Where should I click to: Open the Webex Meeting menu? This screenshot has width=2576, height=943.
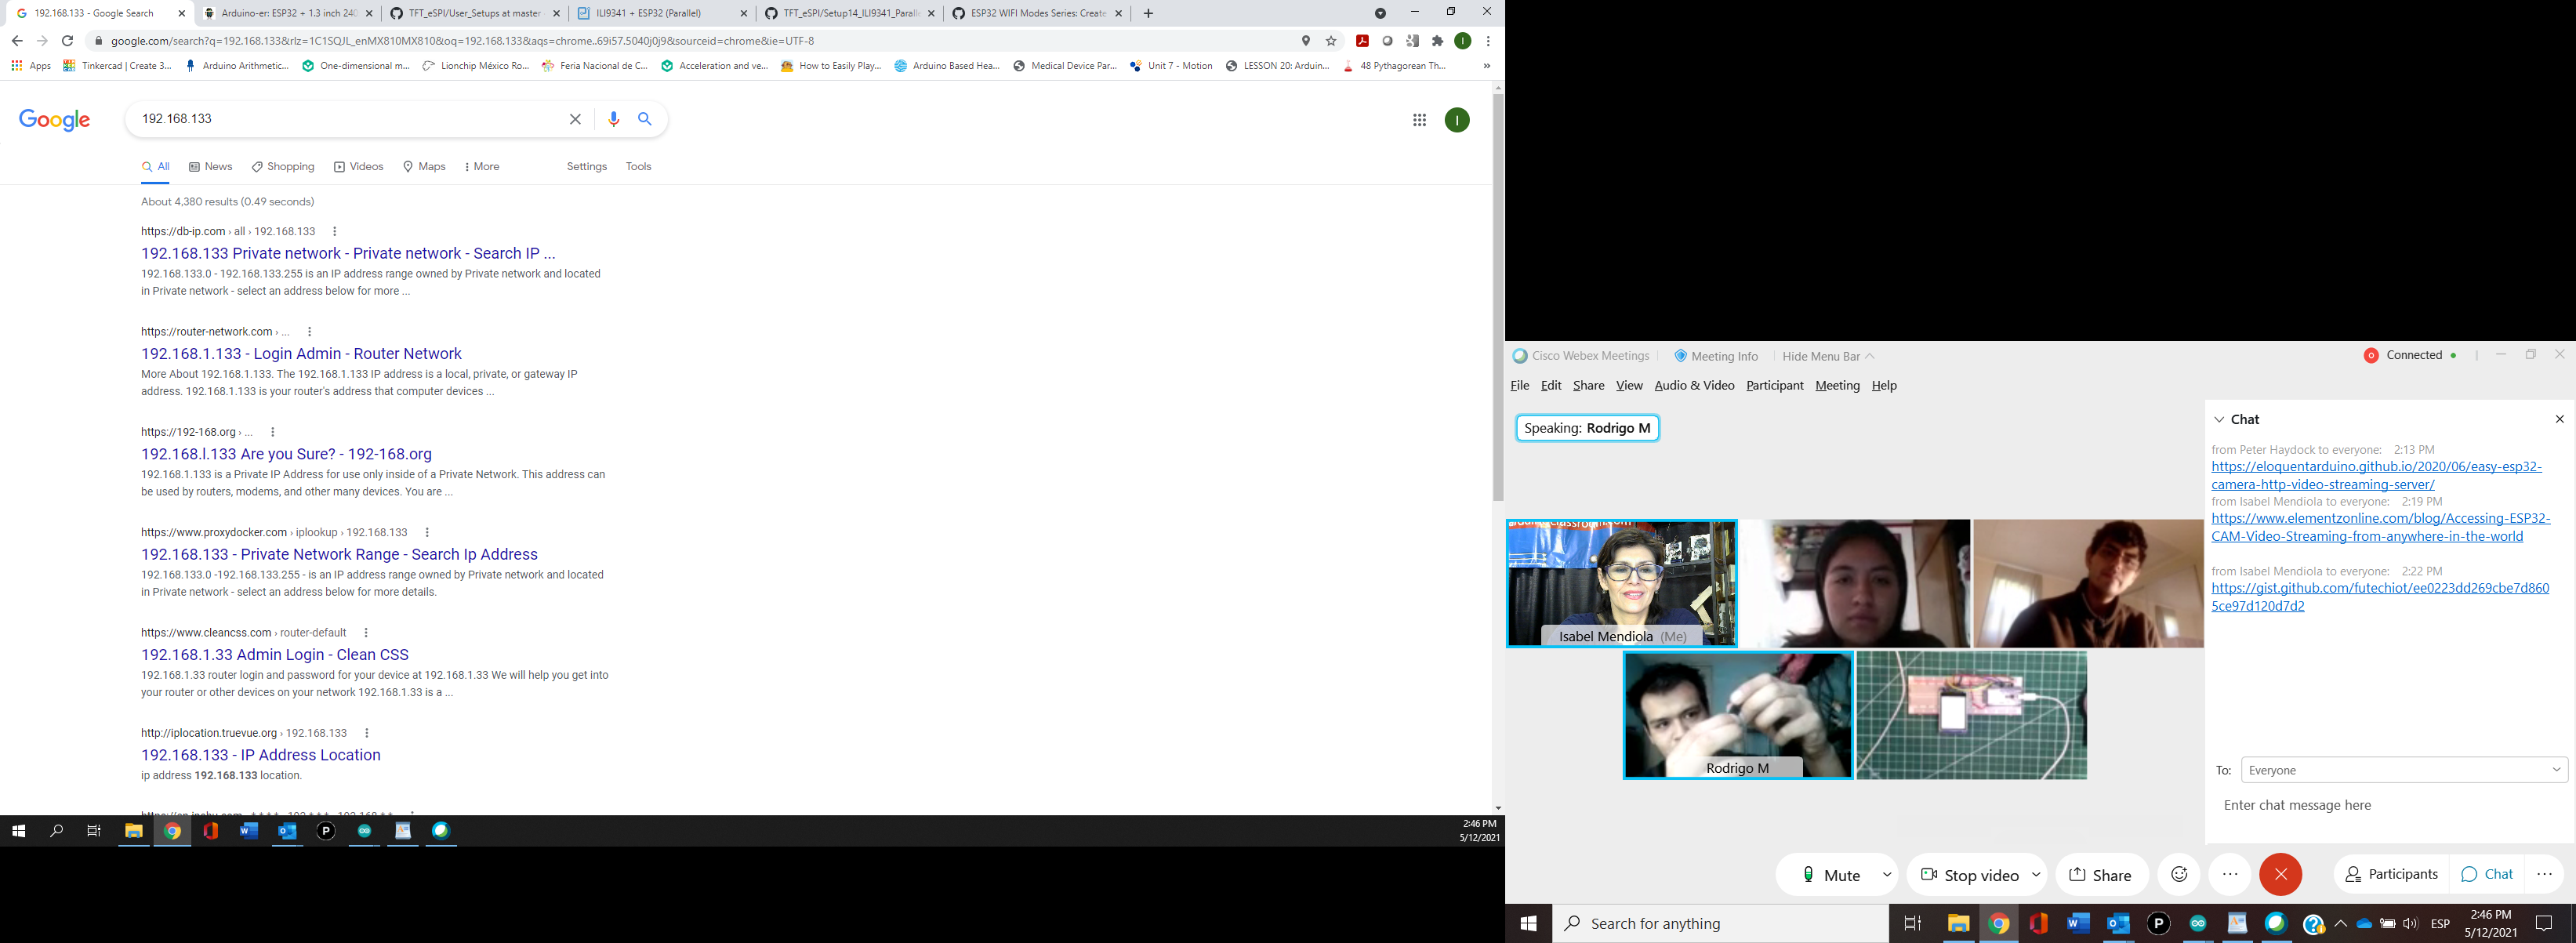click(x=1837, y=386)
